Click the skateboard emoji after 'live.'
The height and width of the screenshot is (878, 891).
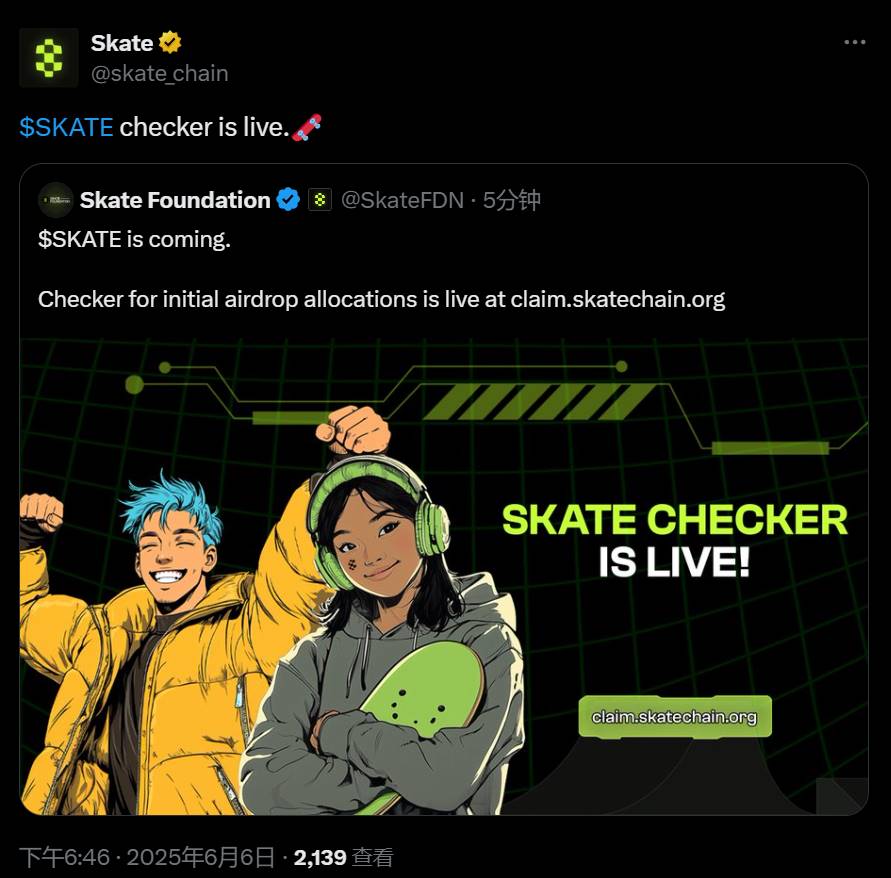tap(307, 127)
